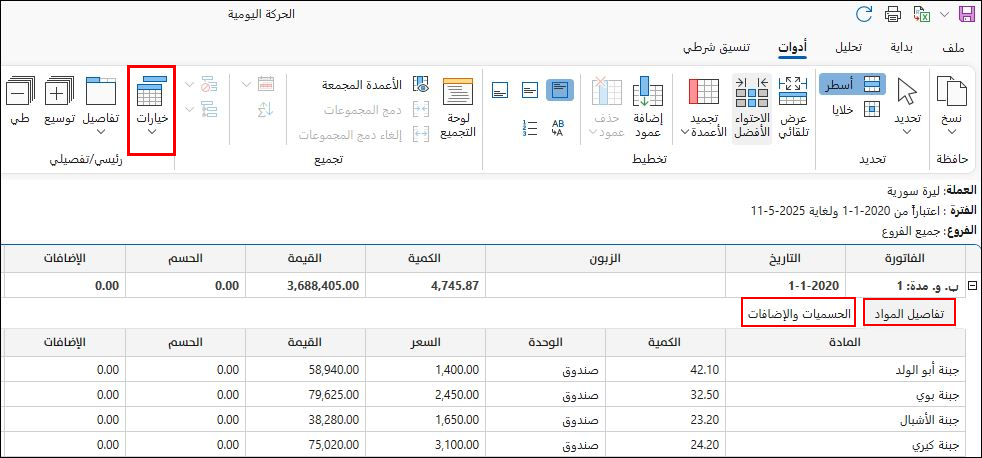This screenshot has height=458, width=982.
Task: Click إلغاء دمج المجموعات unmerge groups
Action: coord(363,135)
